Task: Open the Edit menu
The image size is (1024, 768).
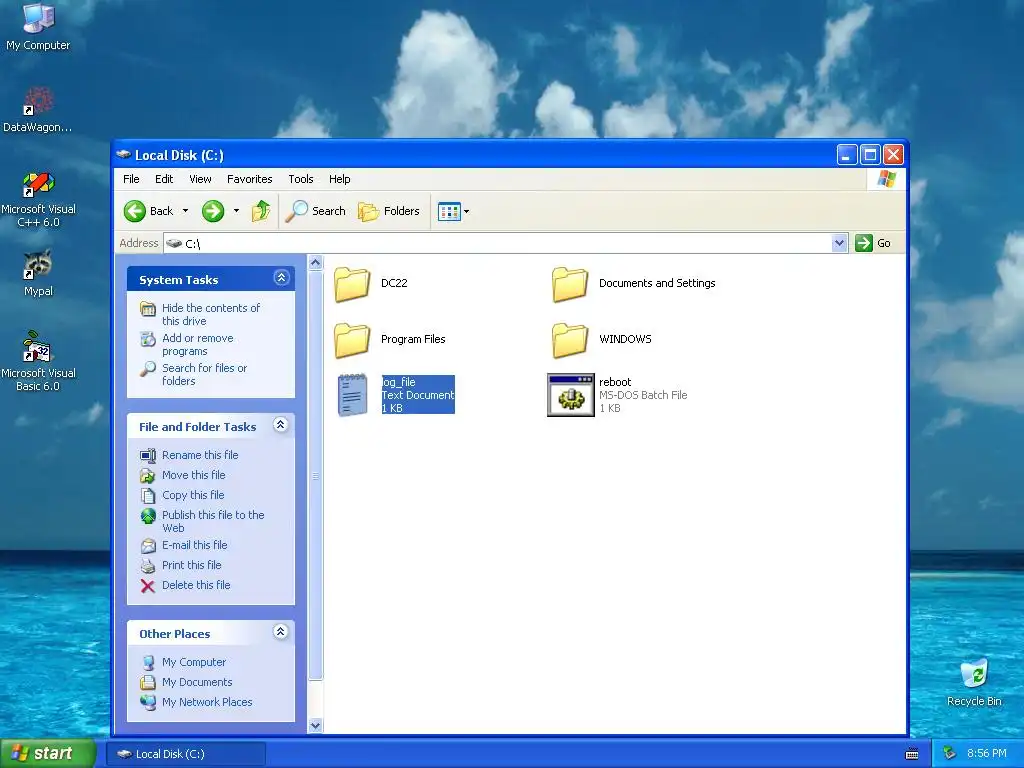Action: coord(164,179)
